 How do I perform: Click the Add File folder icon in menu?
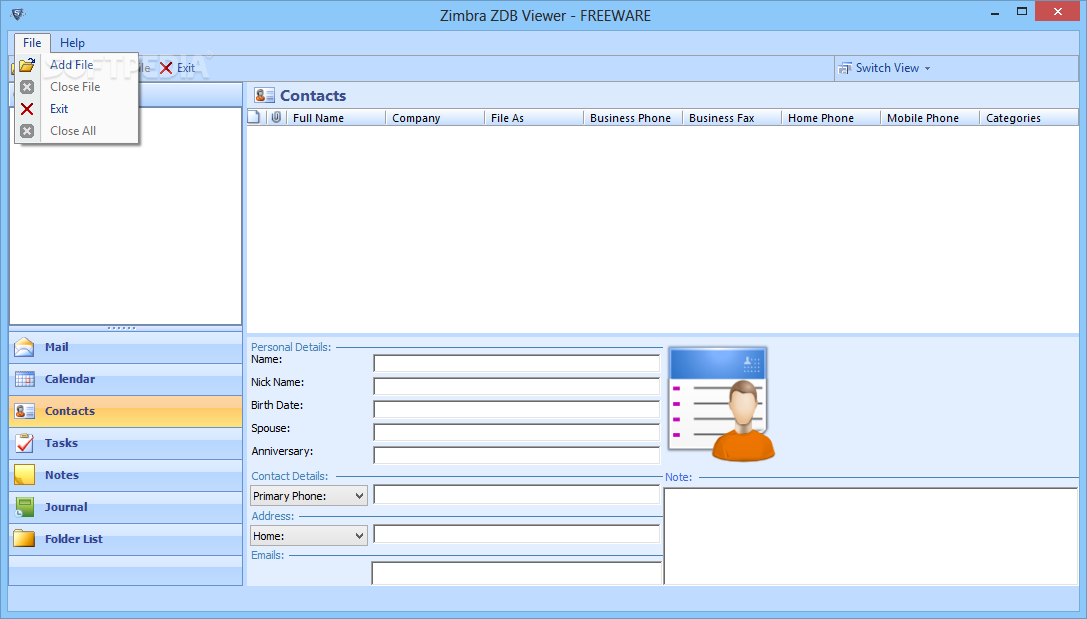point(27,65)
